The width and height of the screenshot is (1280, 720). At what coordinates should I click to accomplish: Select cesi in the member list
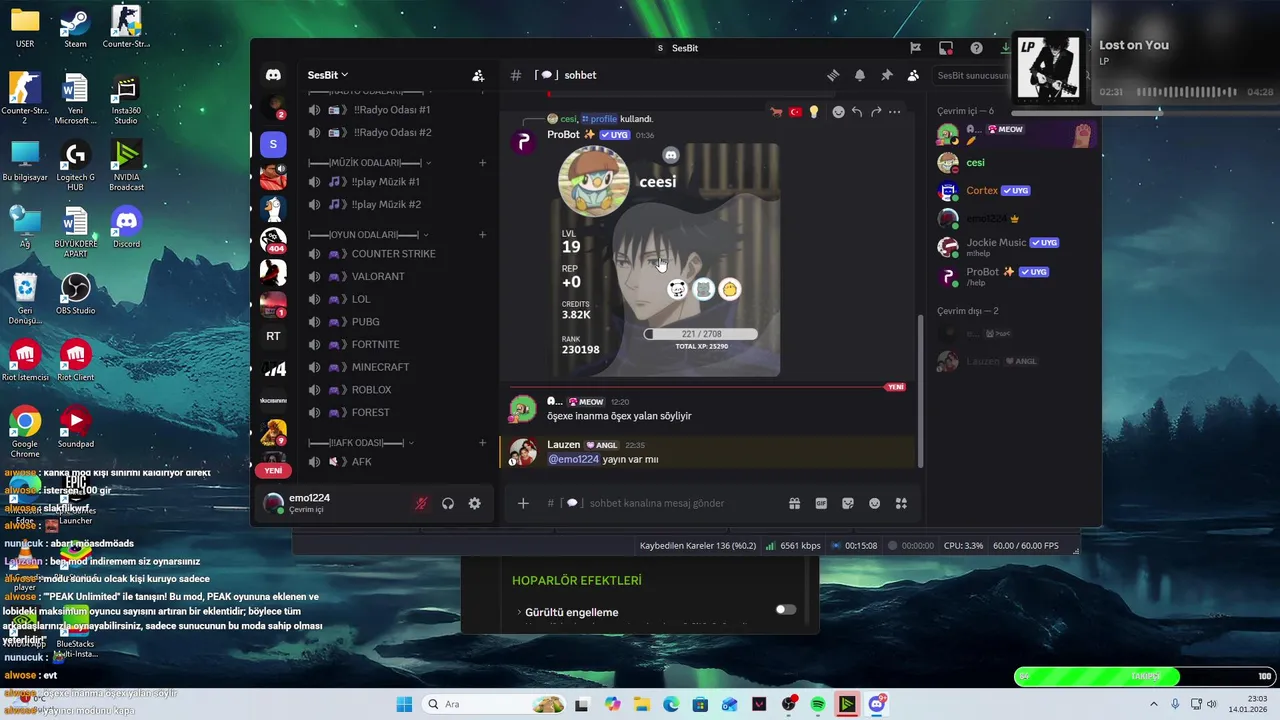point(1015,163)
